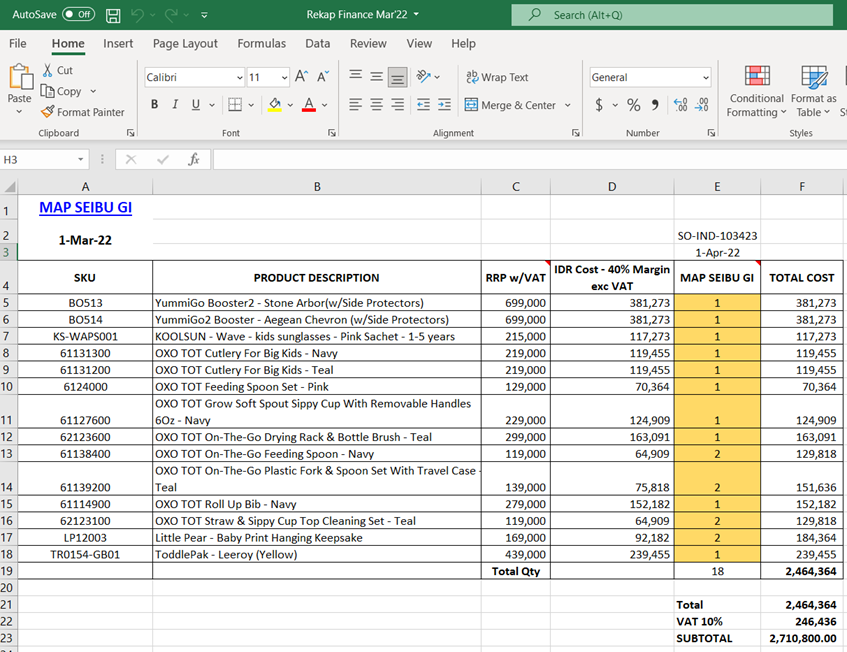Toggle Bottom Align button
This screenshot has height=652, width=847.
398,78
